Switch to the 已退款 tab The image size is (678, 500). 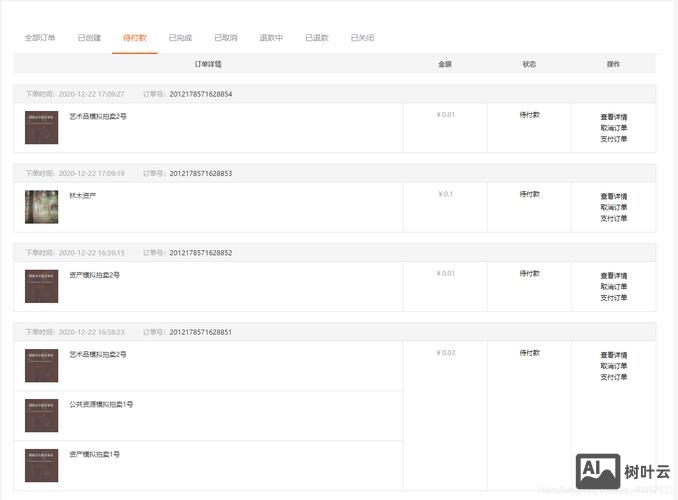(317, 38)
